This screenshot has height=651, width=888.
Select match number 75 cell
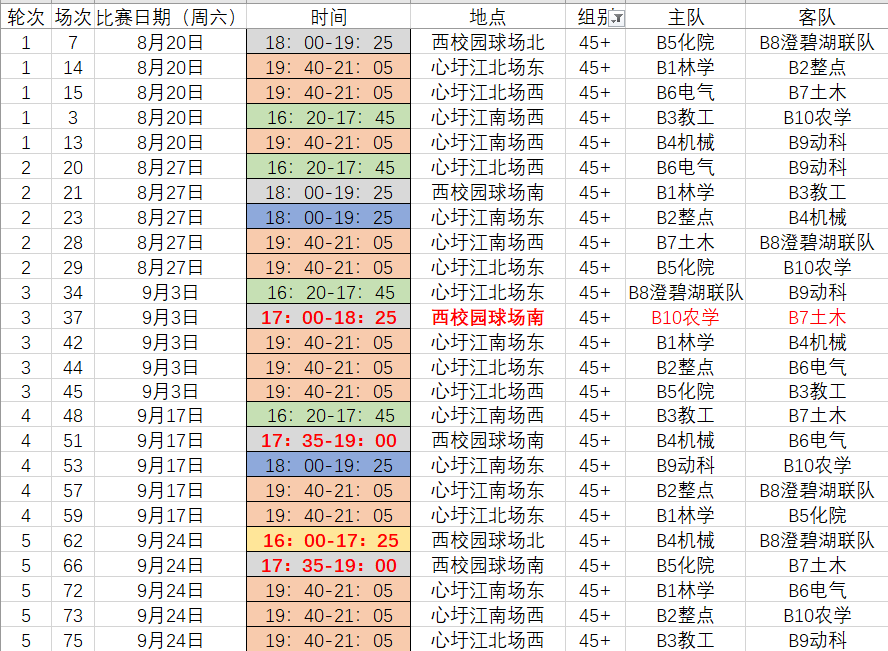[71, 640]
